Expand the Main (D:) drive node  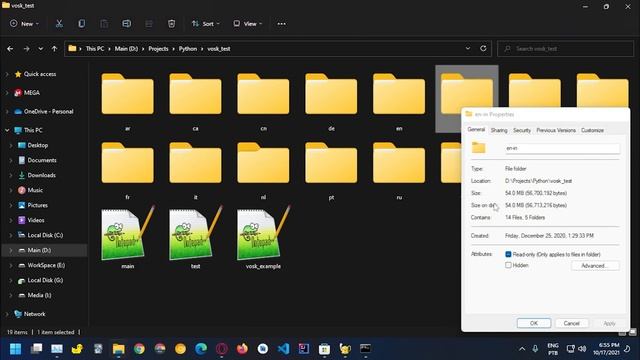coord(11,250)
